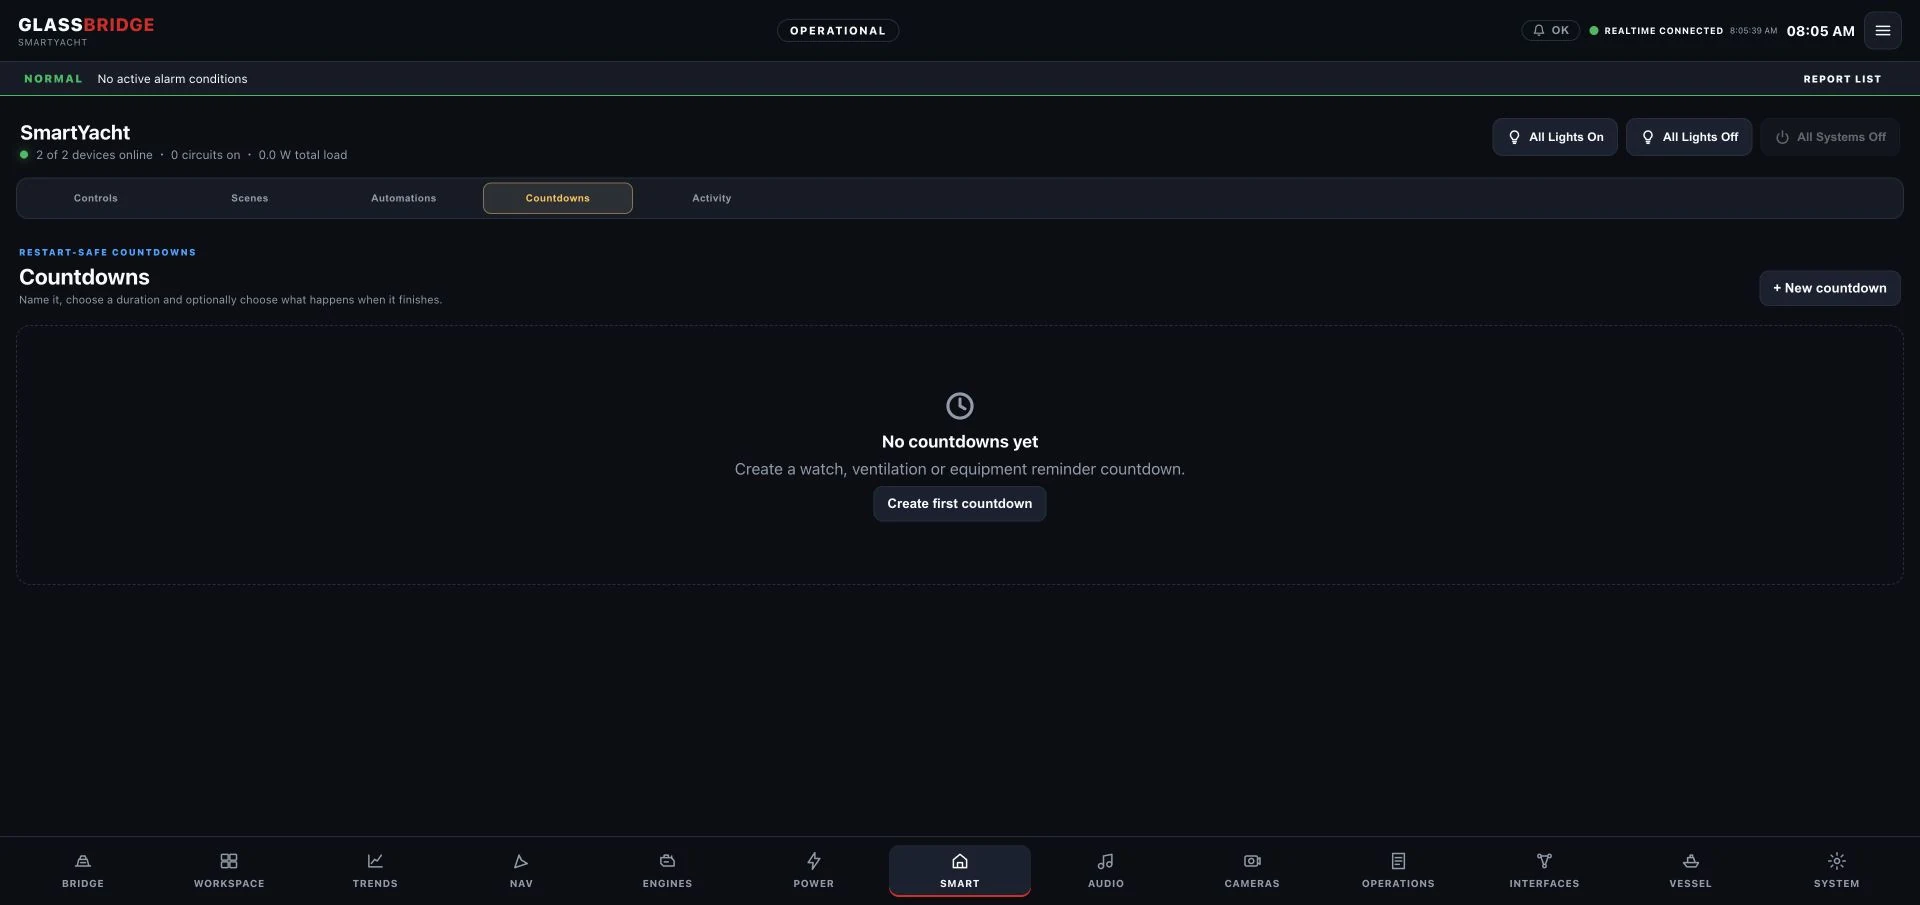The width and height of the screenshot is (1920, 905).
Task: Click the 08:05 AM clock display
Action: coord(1820,31)
